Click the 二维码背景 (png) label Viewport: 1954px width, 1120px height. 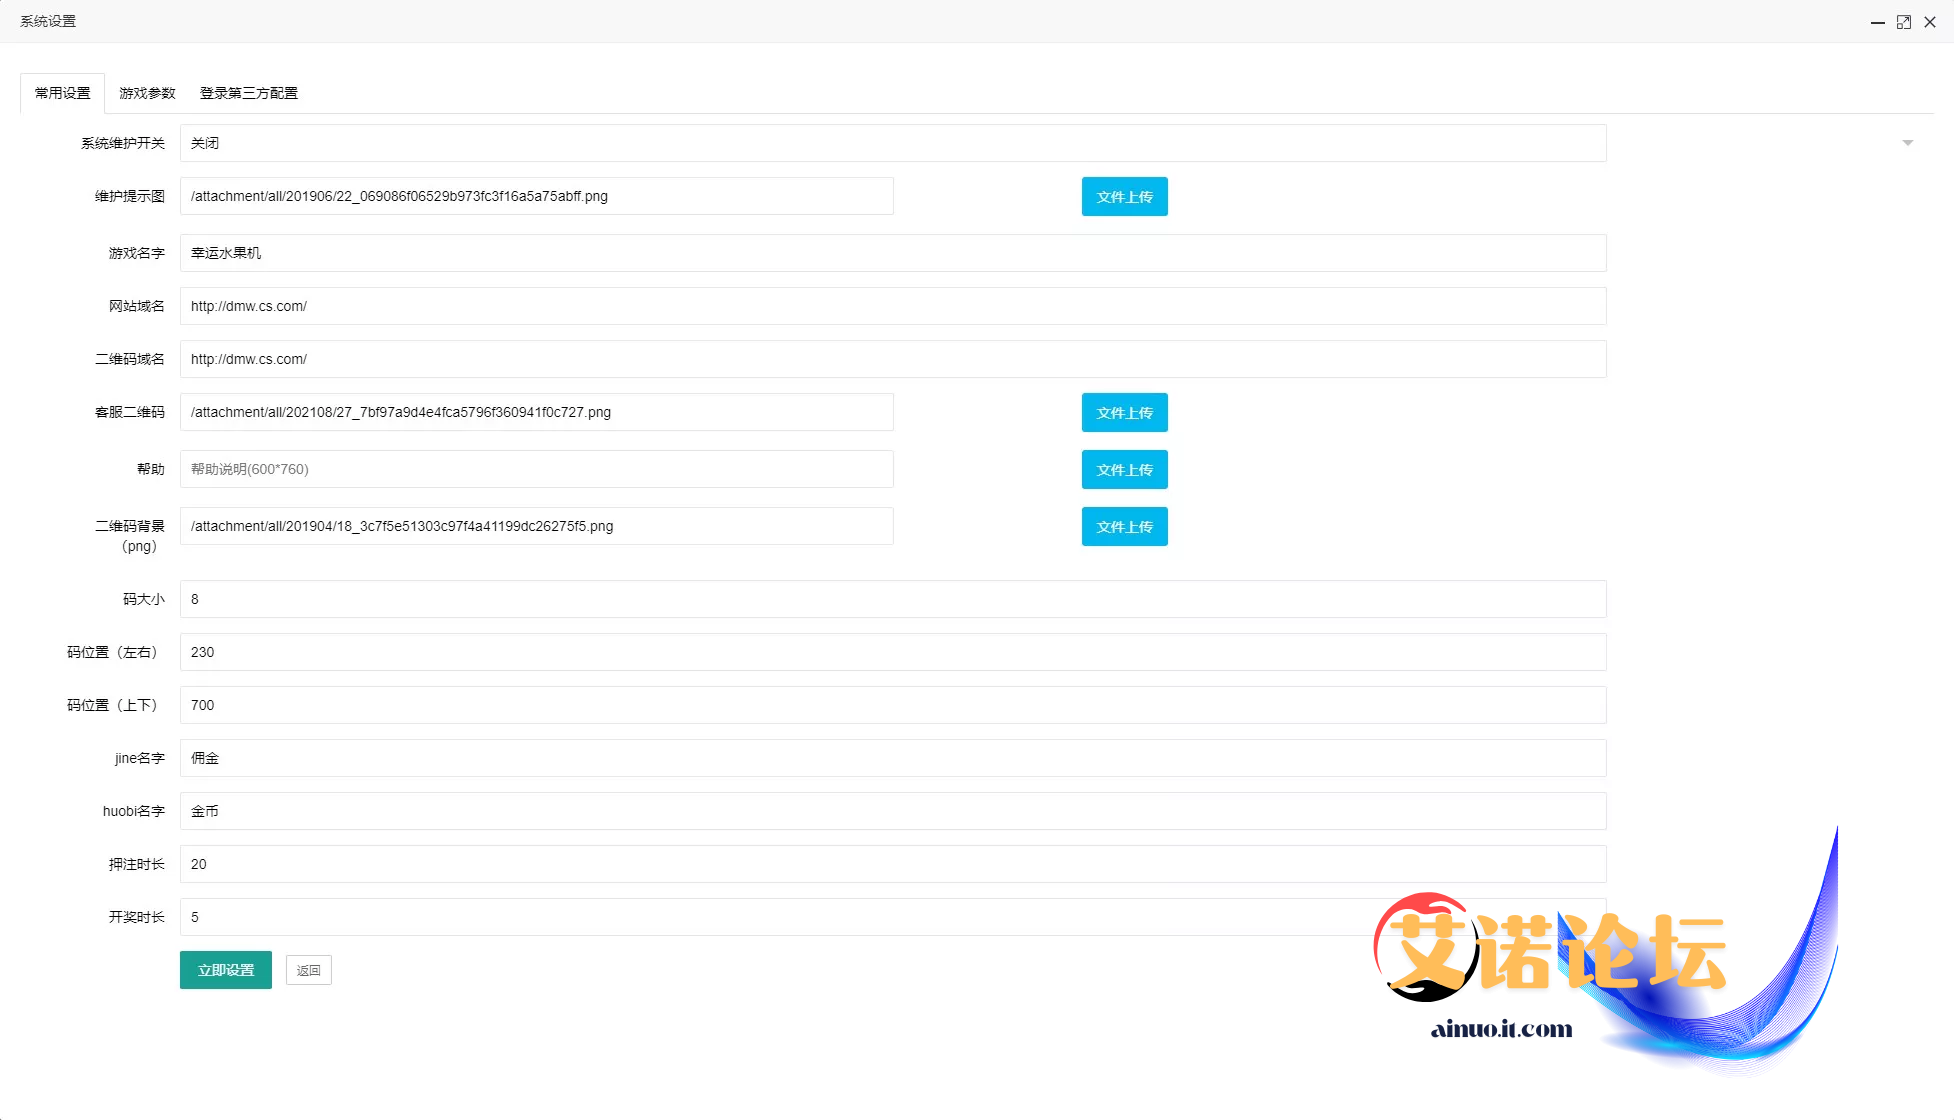pyautogui.click(x=130, y=536)
